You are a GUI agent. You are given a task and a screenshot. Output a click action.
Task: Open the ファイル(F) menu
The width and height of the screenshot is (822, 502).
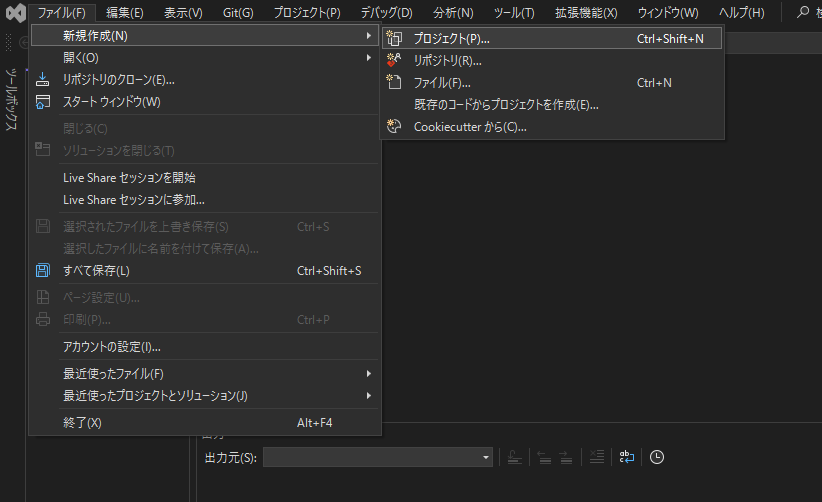pyautogui.click(x=62, y=13)
